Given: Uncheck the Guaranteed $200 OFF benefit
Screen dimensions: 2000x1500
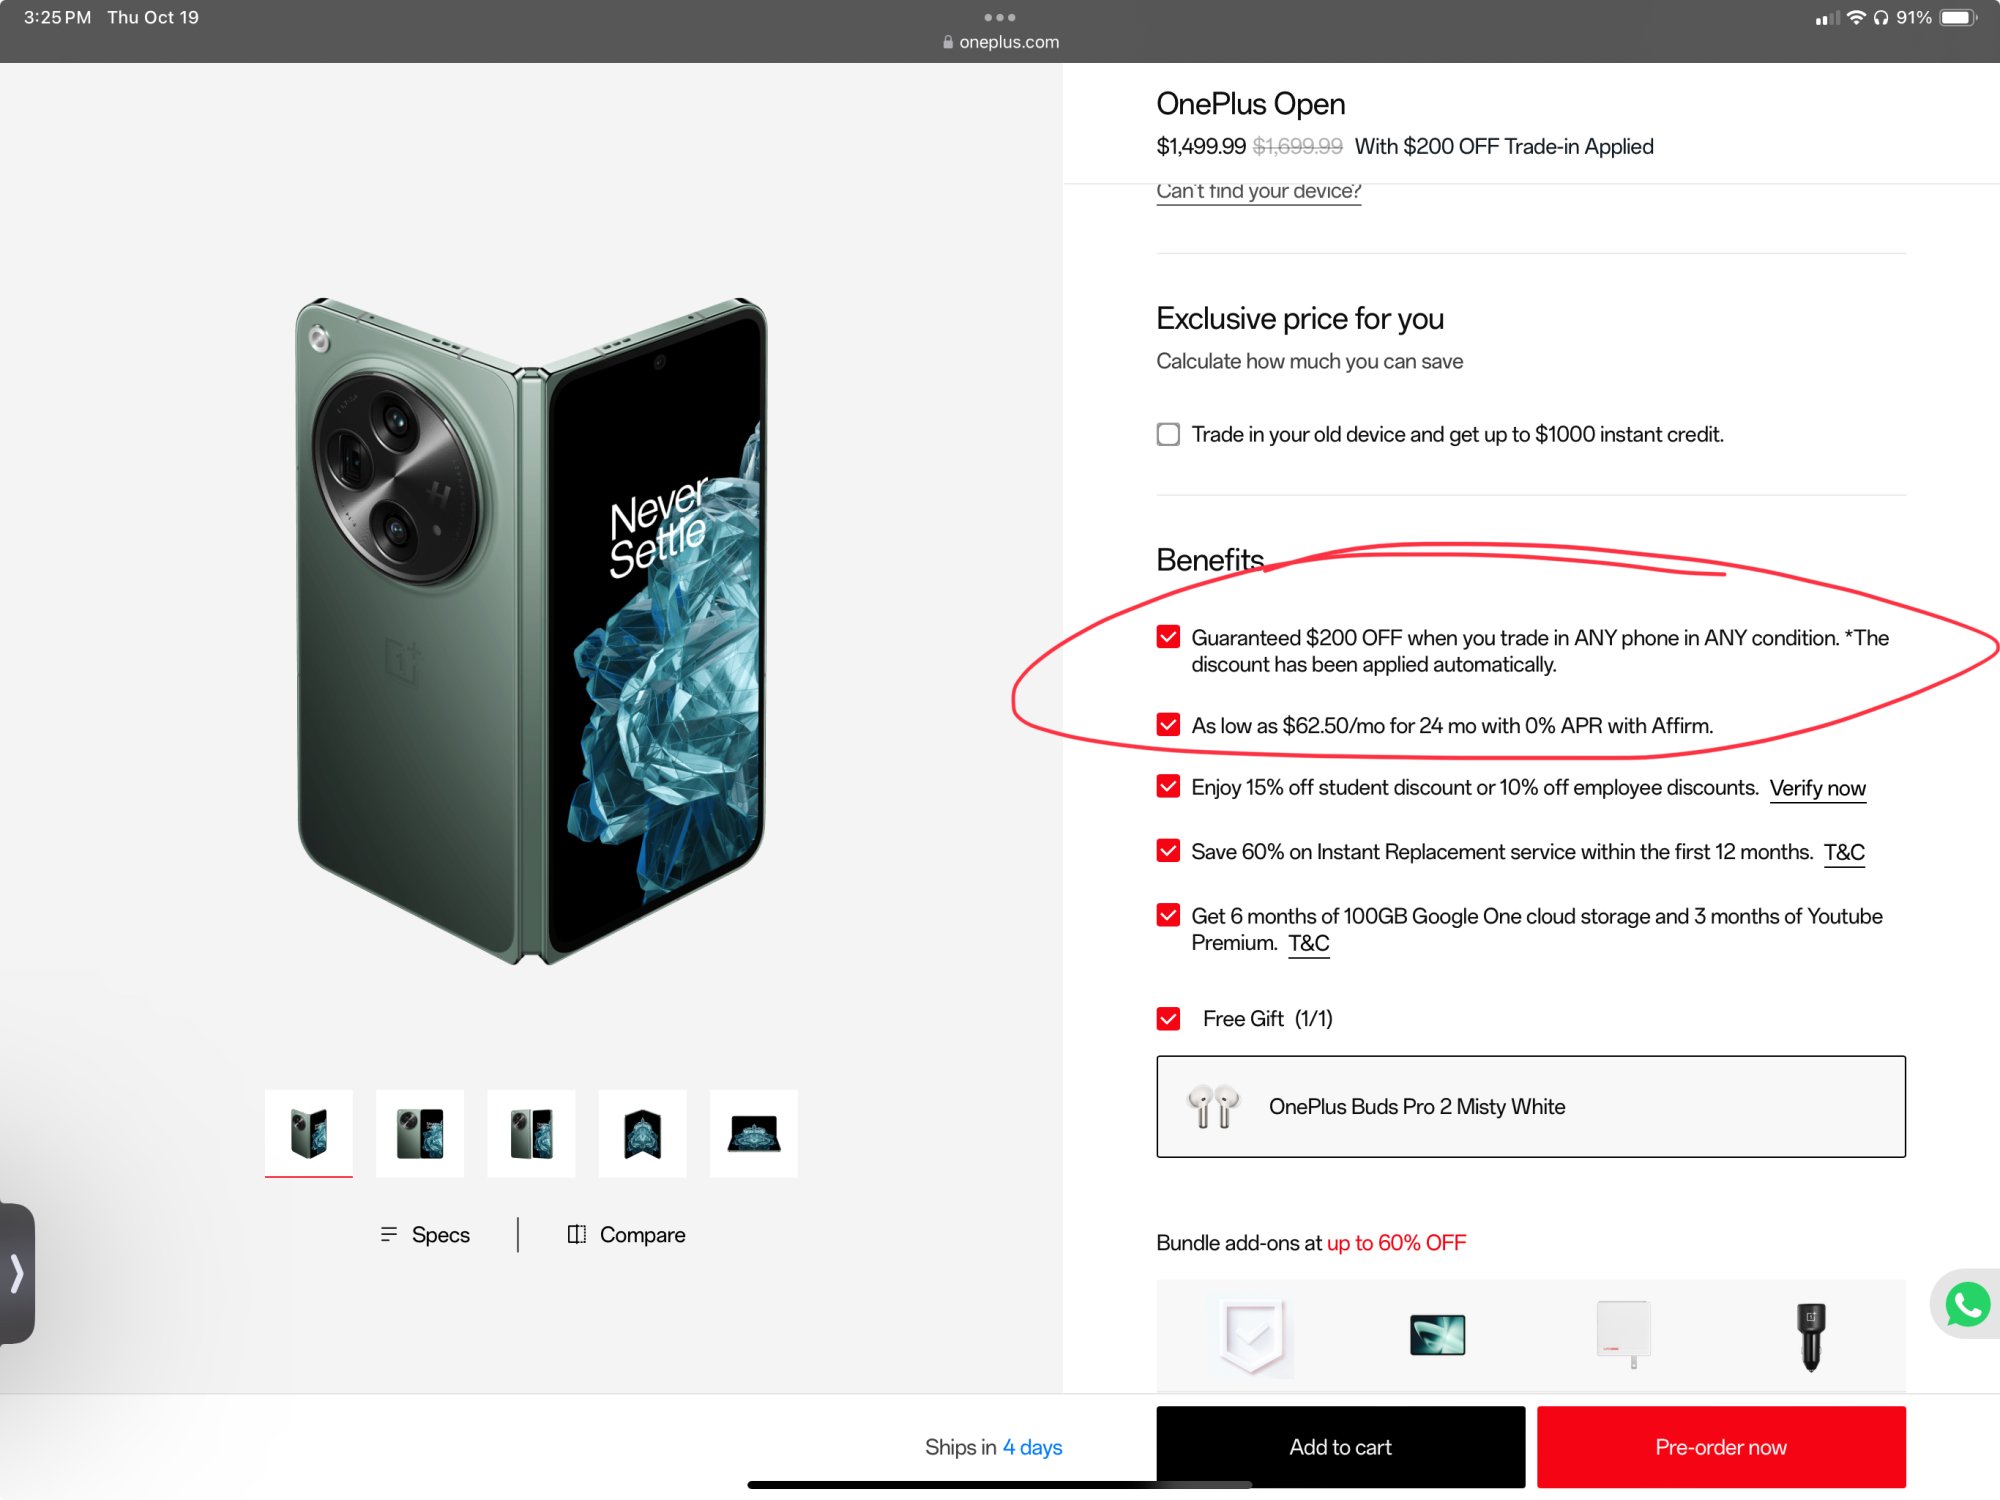Looking at the screenshot, I should tap(1168, 637).
